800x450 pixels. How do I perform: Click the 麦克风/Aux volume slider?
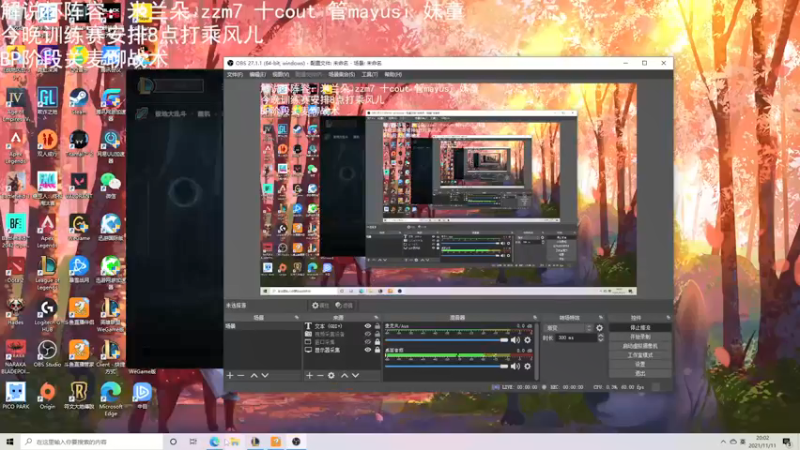447,340
